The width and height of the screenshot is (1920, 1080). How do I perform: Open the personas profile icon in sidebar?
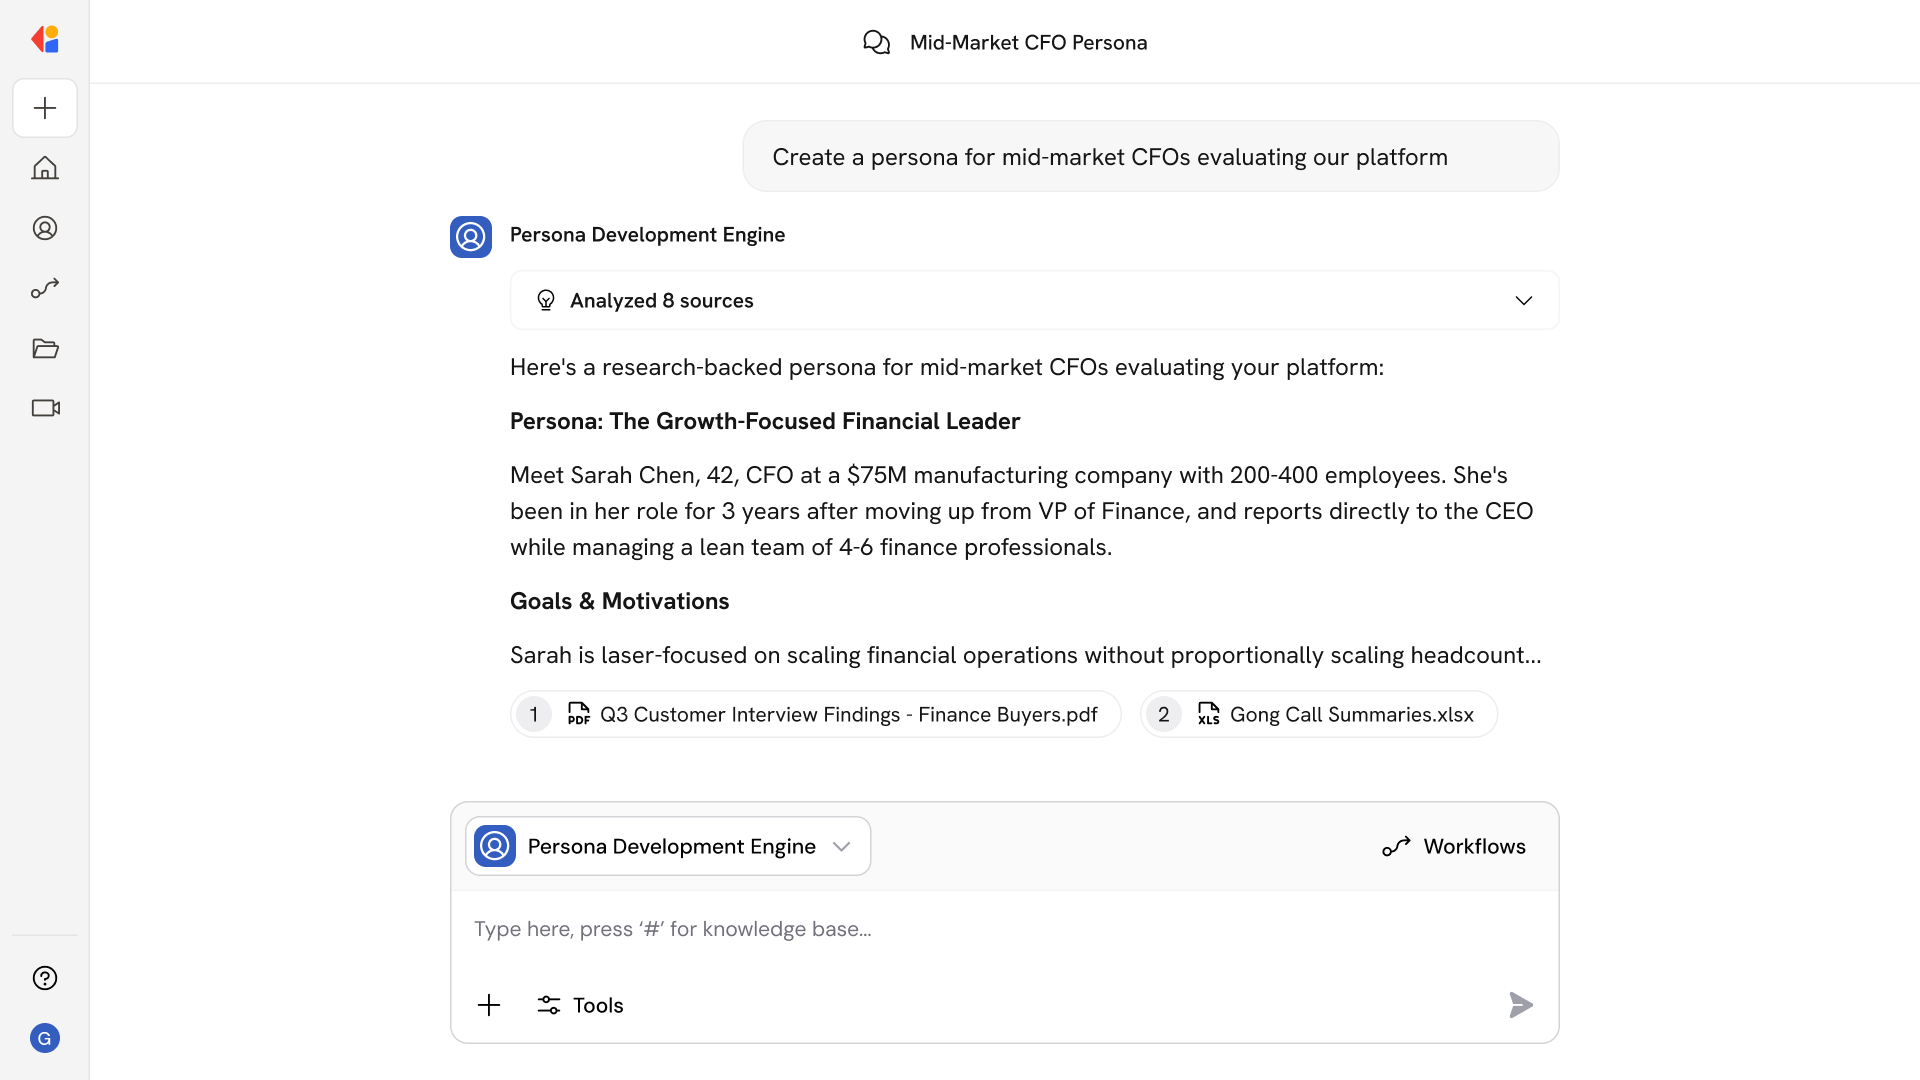[45, 228]
